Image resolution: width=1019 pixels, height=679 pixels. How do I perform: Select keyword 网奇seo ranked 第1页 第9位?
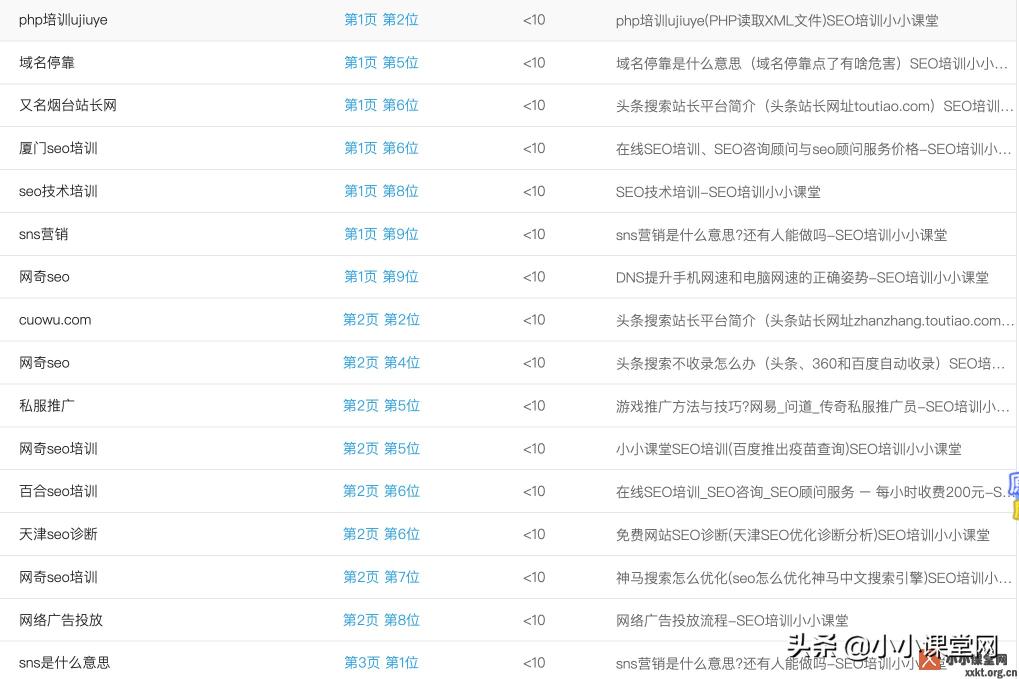(44, 277)
